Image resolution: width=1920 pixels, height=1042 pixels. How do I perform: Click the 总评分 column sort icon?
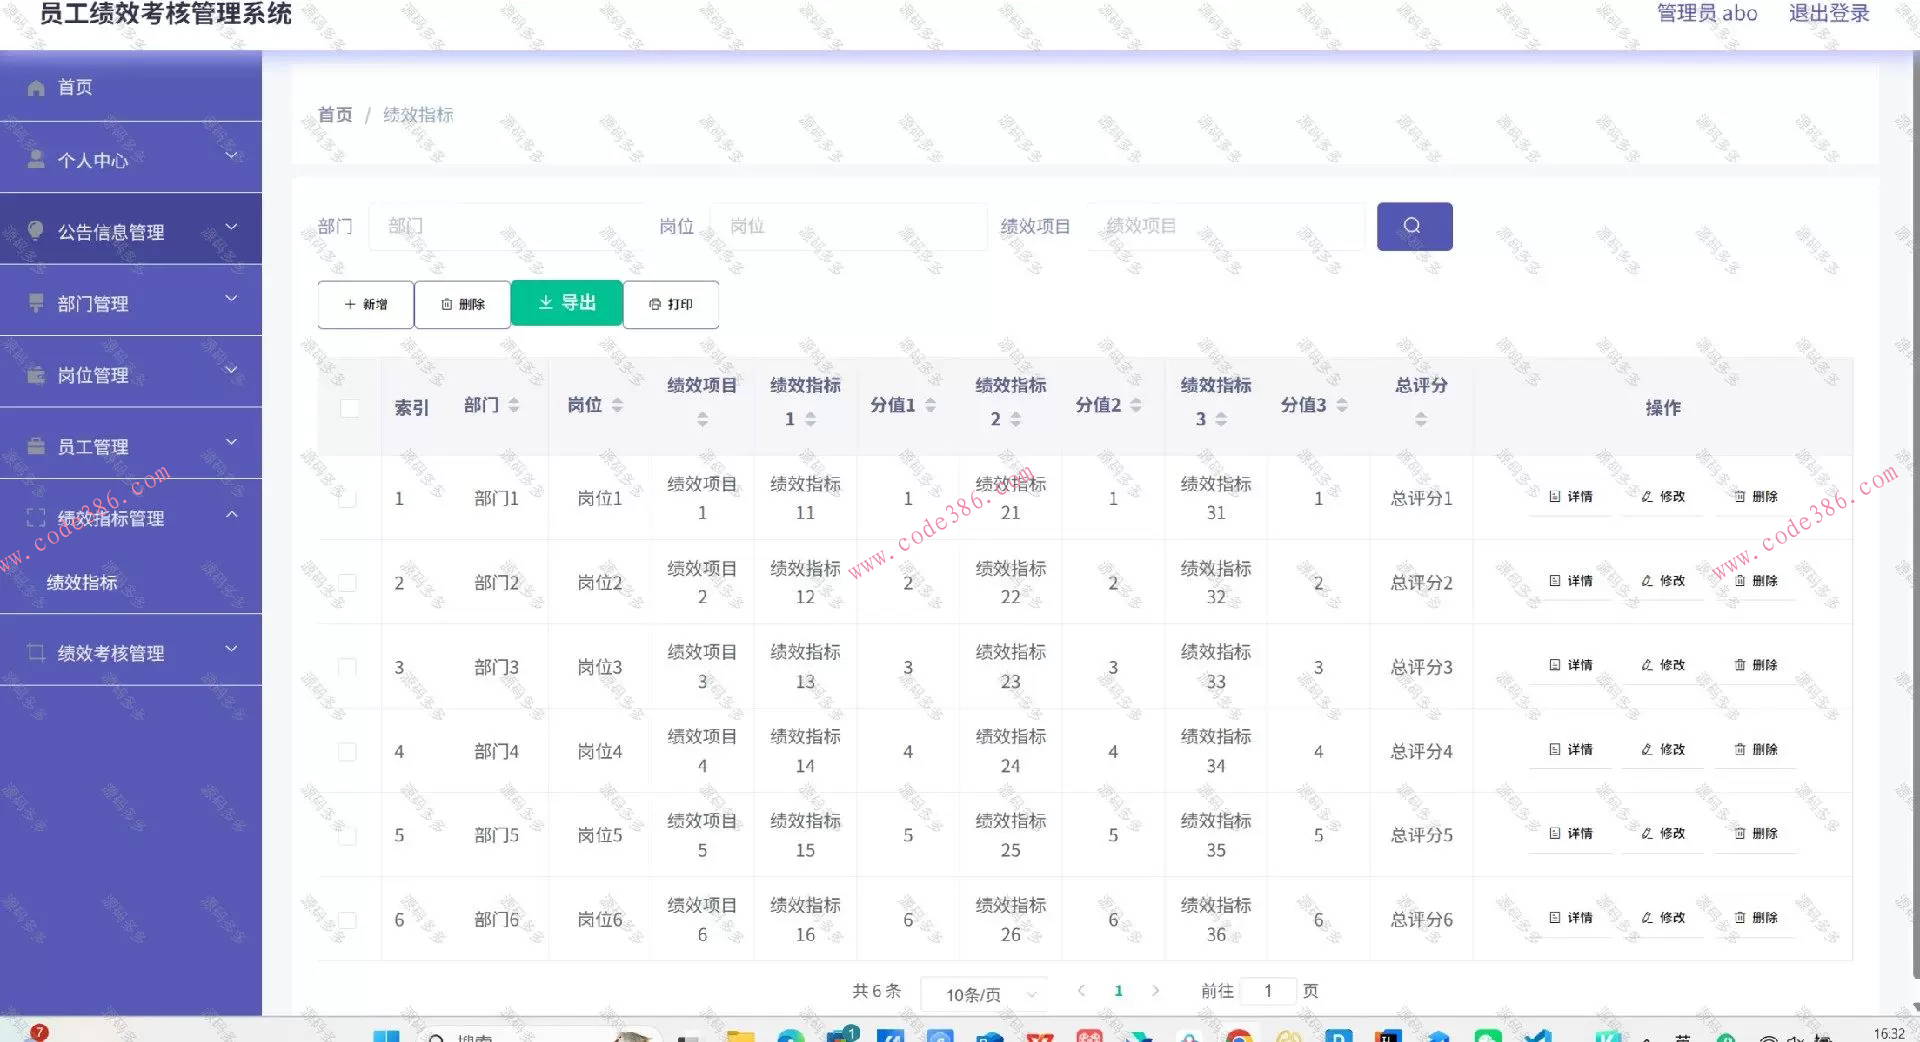1420,420
